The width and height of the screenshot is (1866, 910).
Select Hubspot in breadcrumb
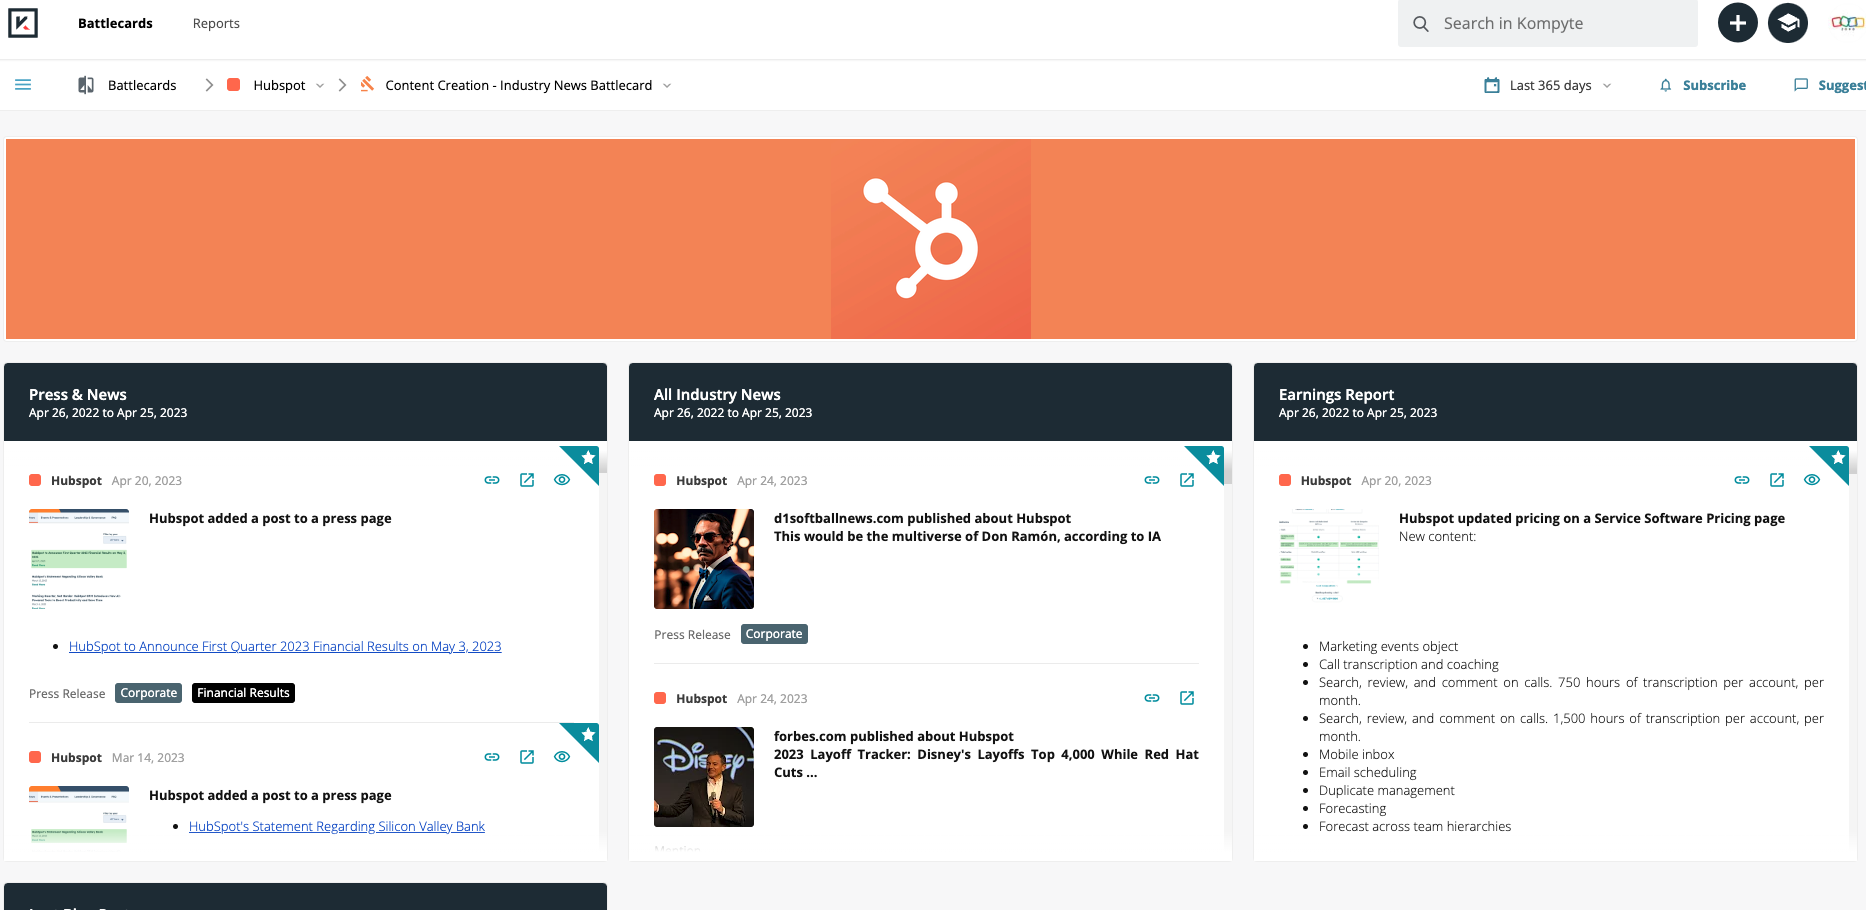tap(279, 85)
